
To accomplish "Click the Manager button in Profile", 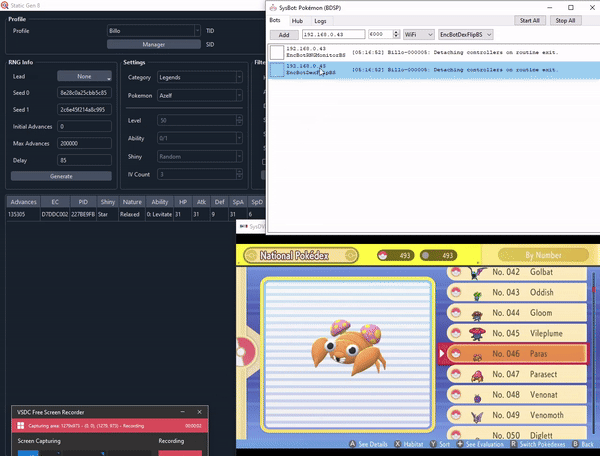I will 154,44.
